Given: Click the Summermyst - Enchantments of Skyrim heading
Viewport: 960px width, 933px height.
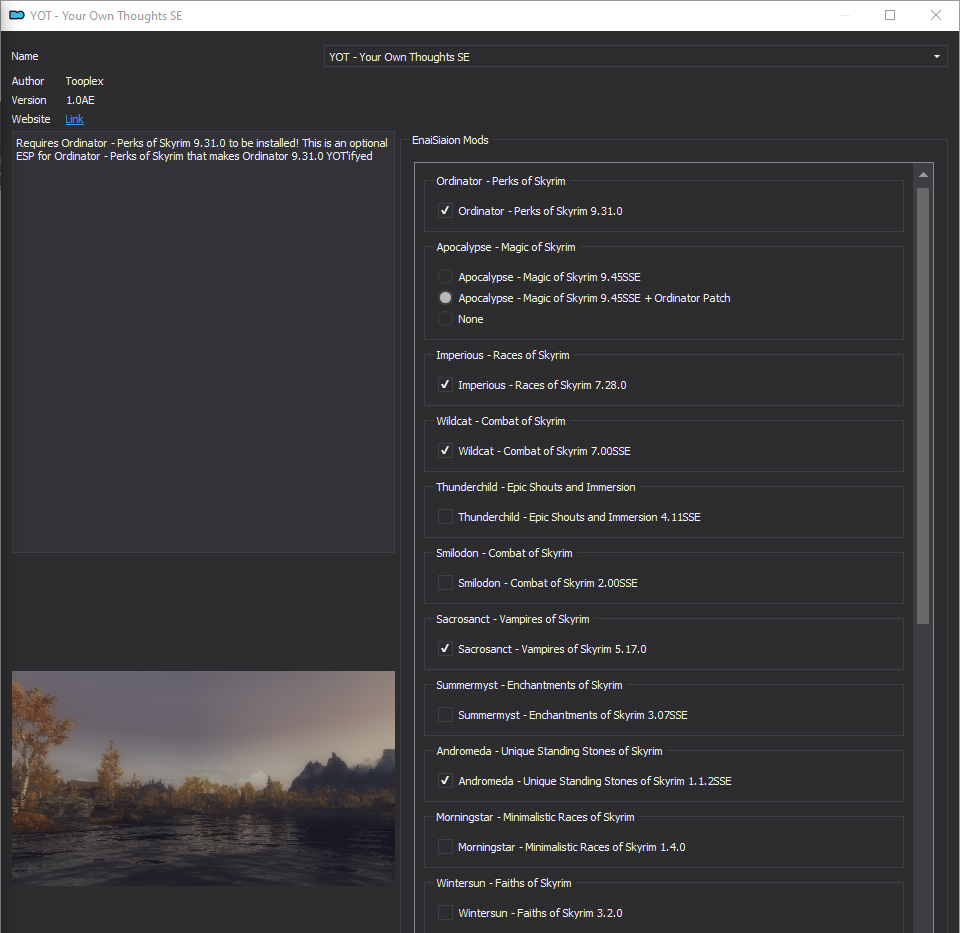Looking at the screenshot, I should (x=529, y=685).
